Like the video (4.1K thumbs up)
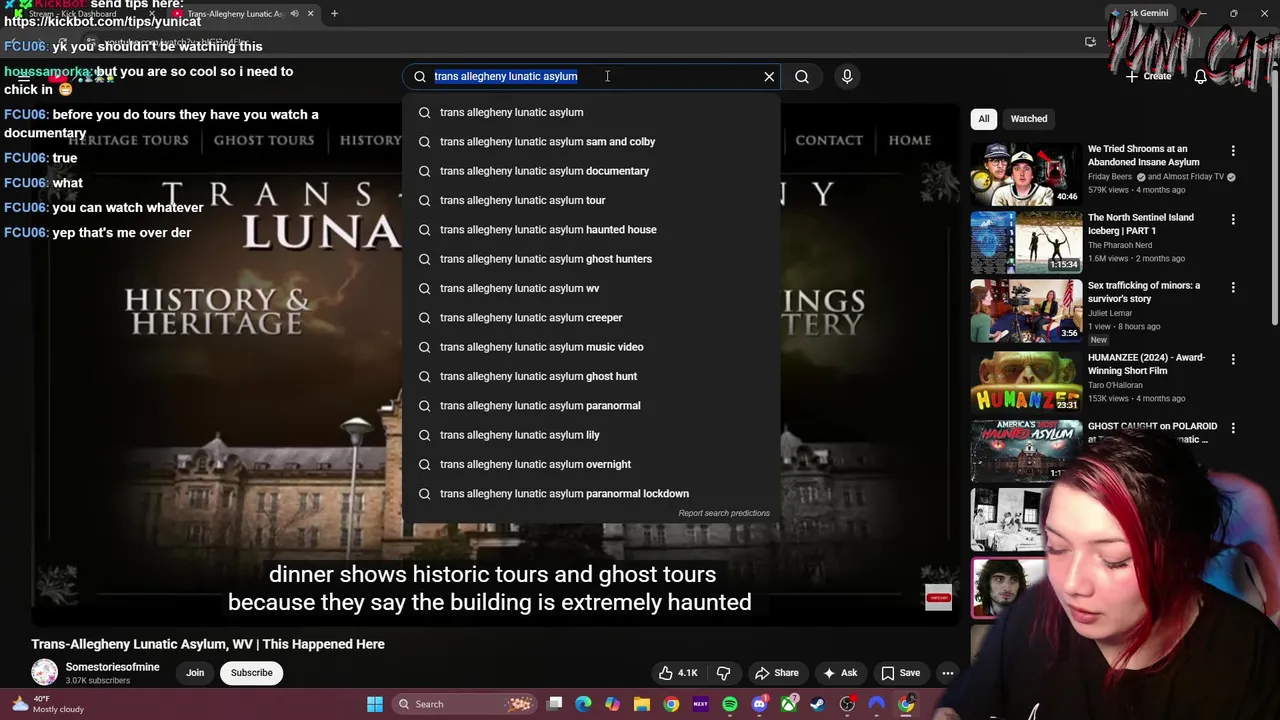Screen dimensions: 1280x720 coord(677,673)
